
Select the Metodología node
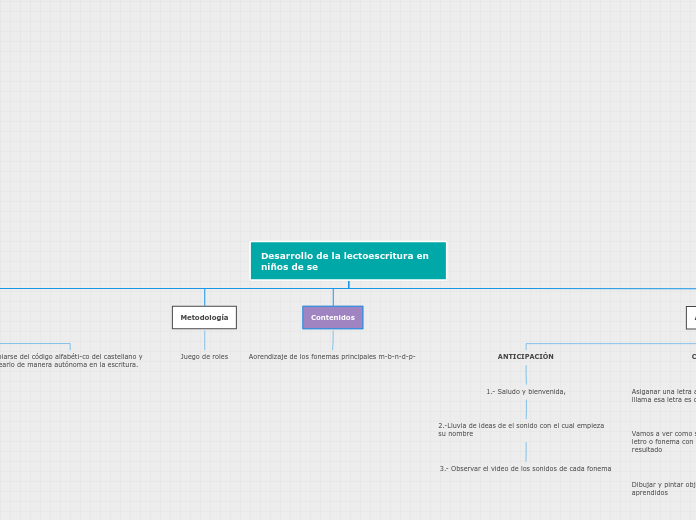[204, 318]
